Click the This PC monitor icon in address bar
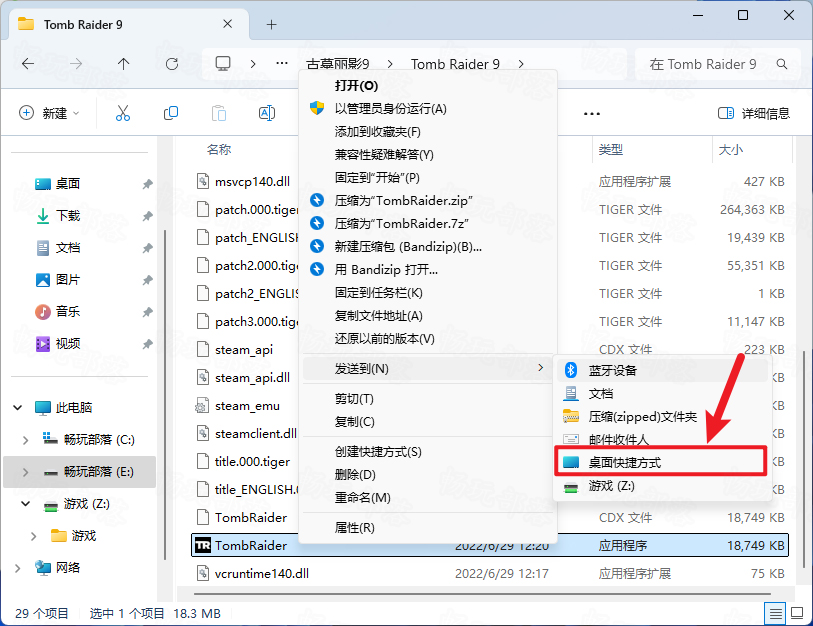Viewport: 813px width, 626px height. coord(223,64)
